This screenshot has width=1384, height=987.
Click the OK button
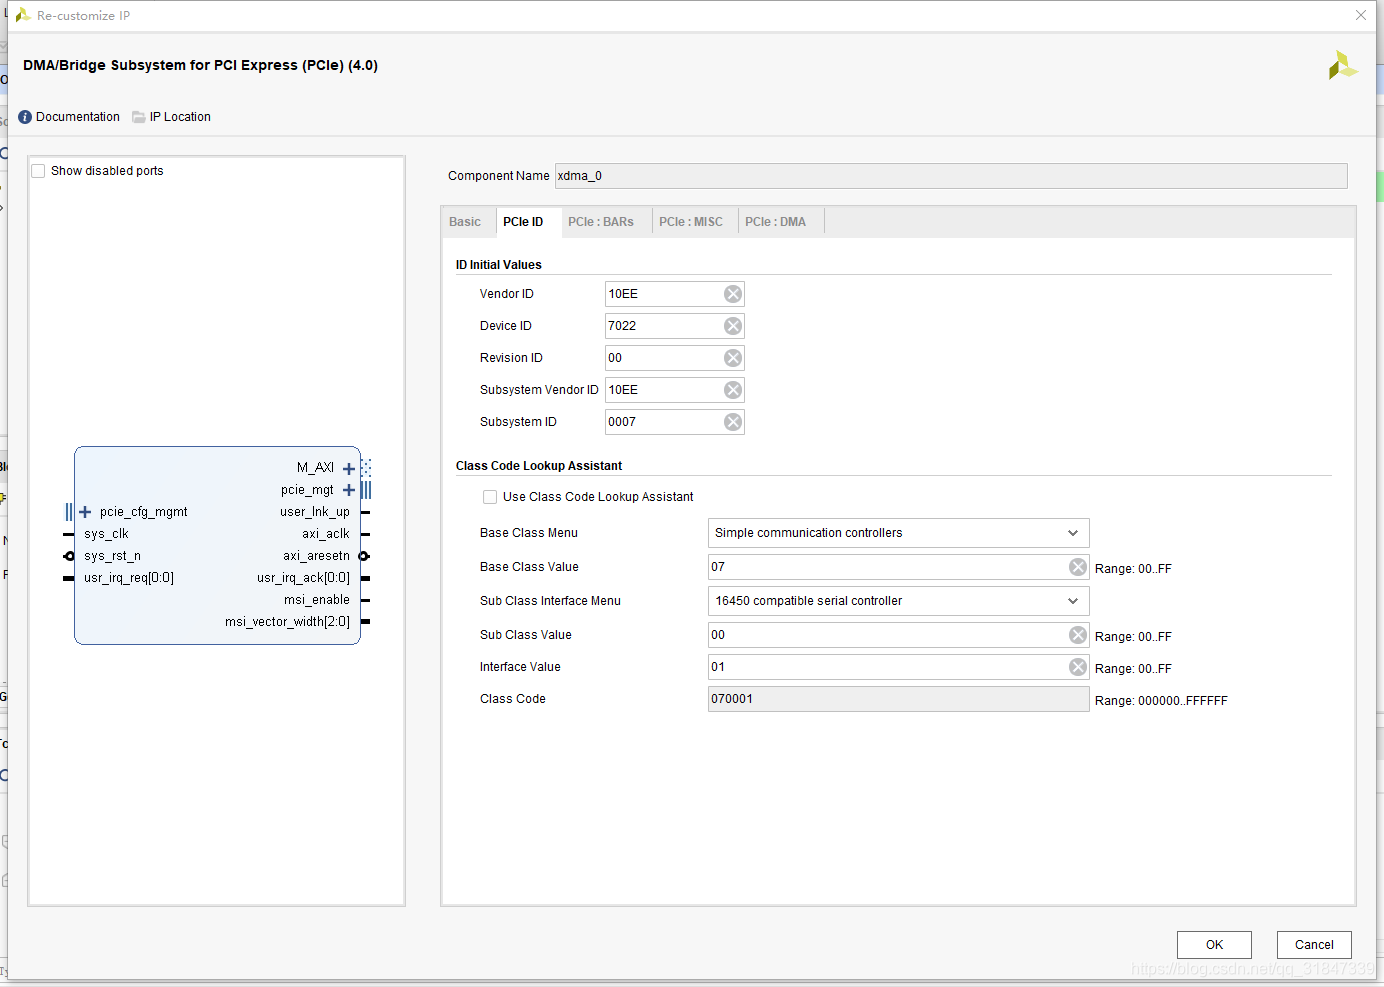click(x=1214, y=945)
